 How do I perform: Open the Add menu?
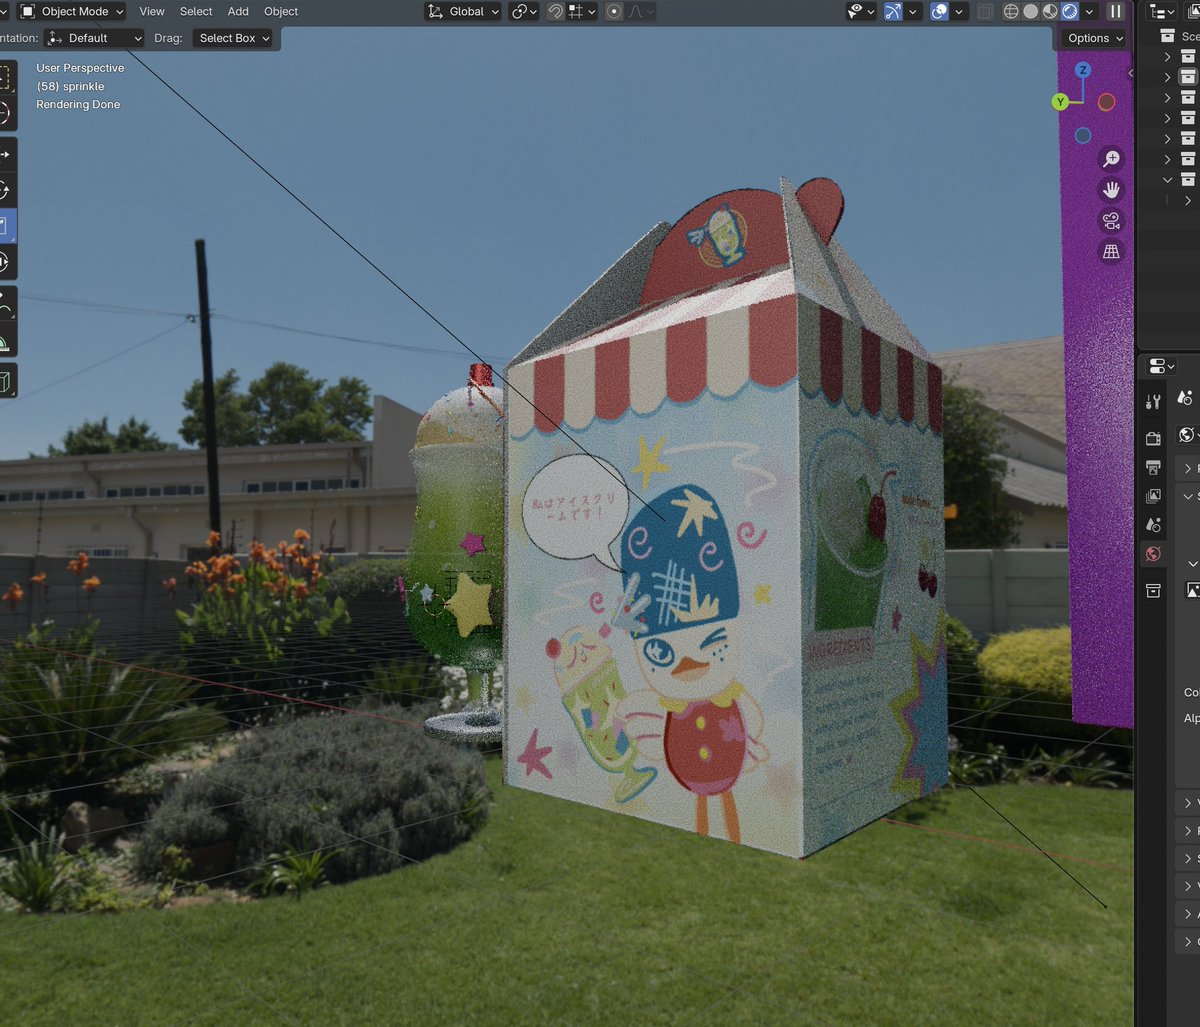238,12
